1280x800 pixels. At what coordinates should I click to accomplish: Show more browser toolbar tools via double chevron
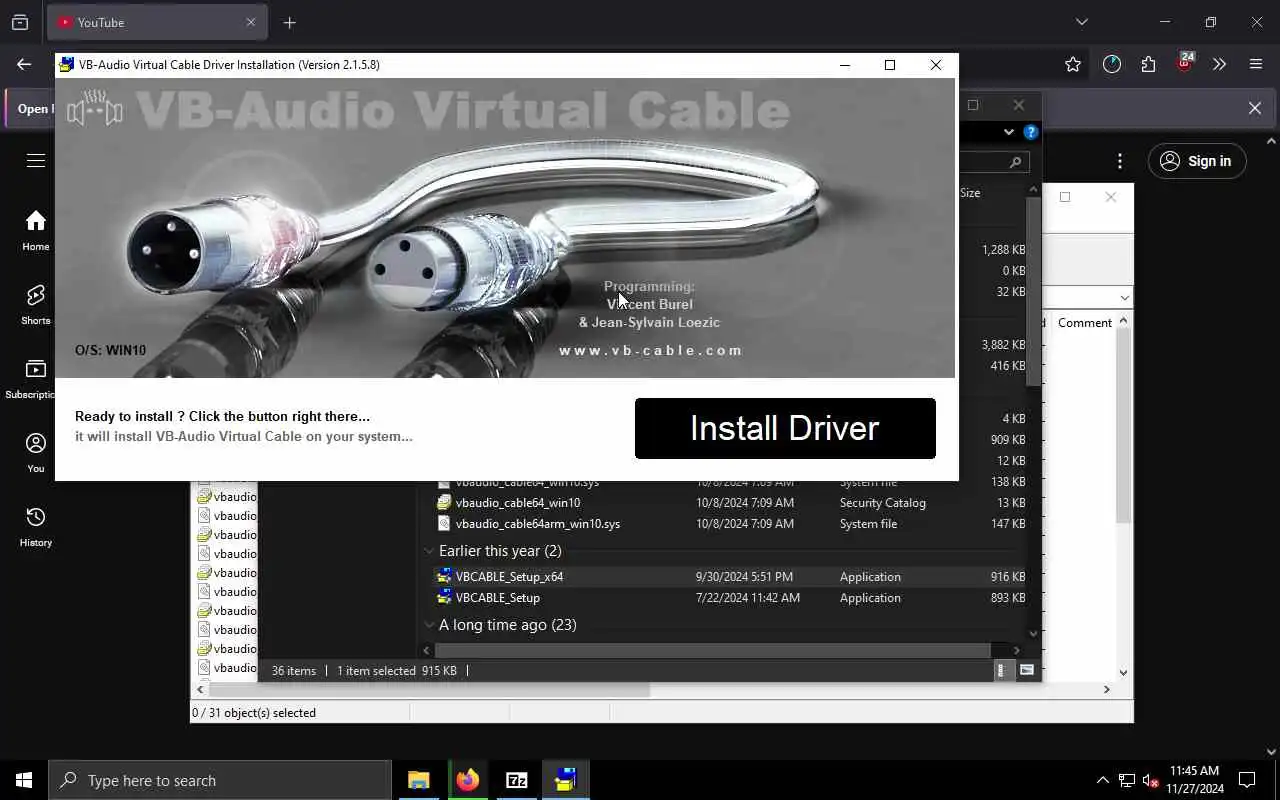coord(1219,64)
